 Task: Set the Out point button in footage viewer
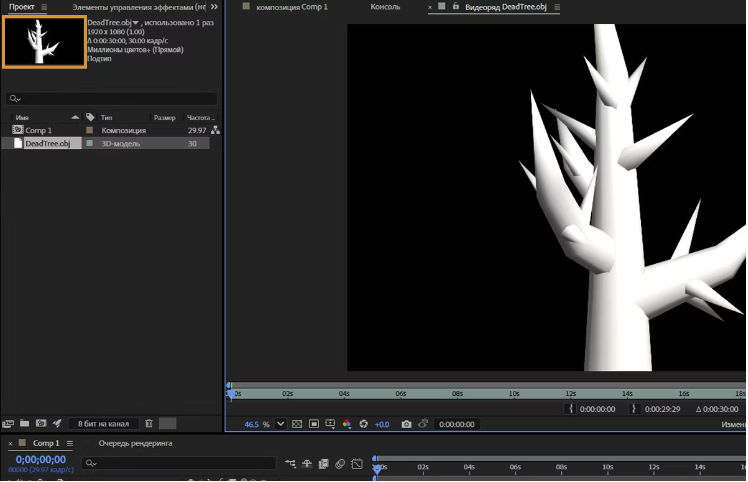634,409
